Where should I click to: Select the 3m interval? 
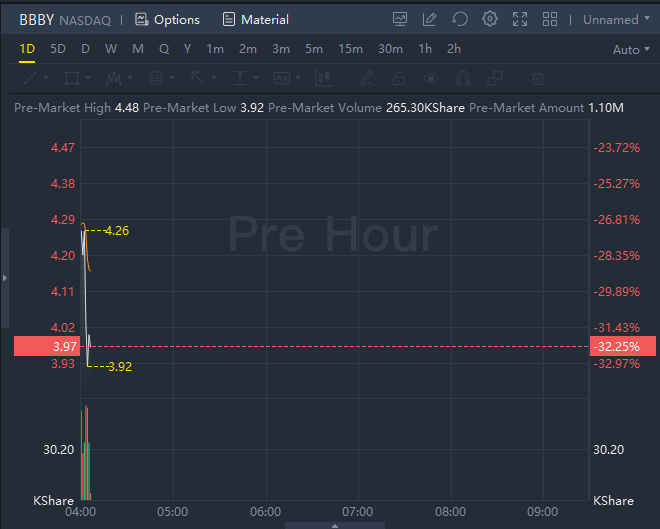pos(281,49)
